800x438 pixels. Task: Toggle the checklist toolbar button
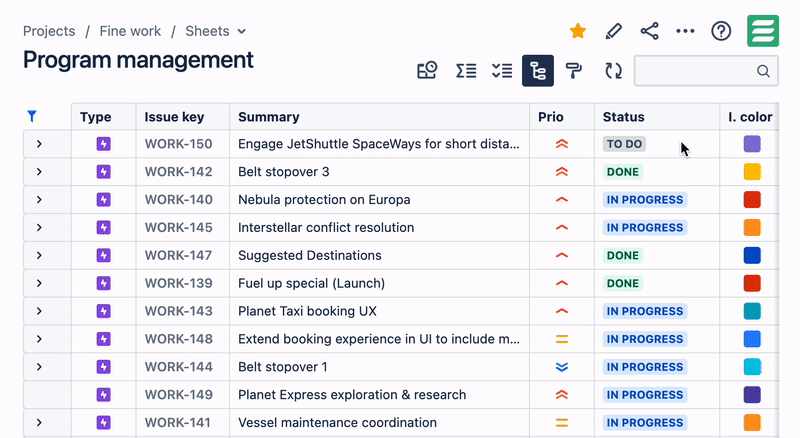[x=502, y=71]
